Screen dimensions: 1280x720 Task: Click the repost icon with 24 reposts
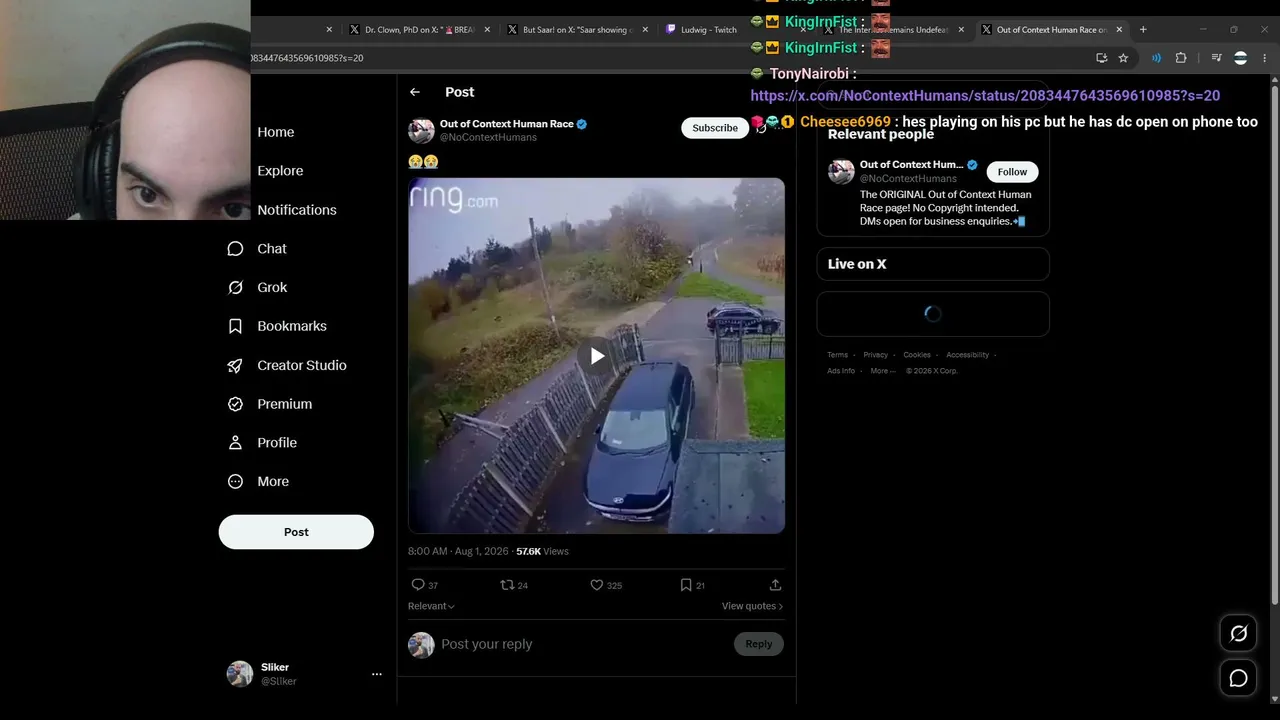click(x=507, y=585)
